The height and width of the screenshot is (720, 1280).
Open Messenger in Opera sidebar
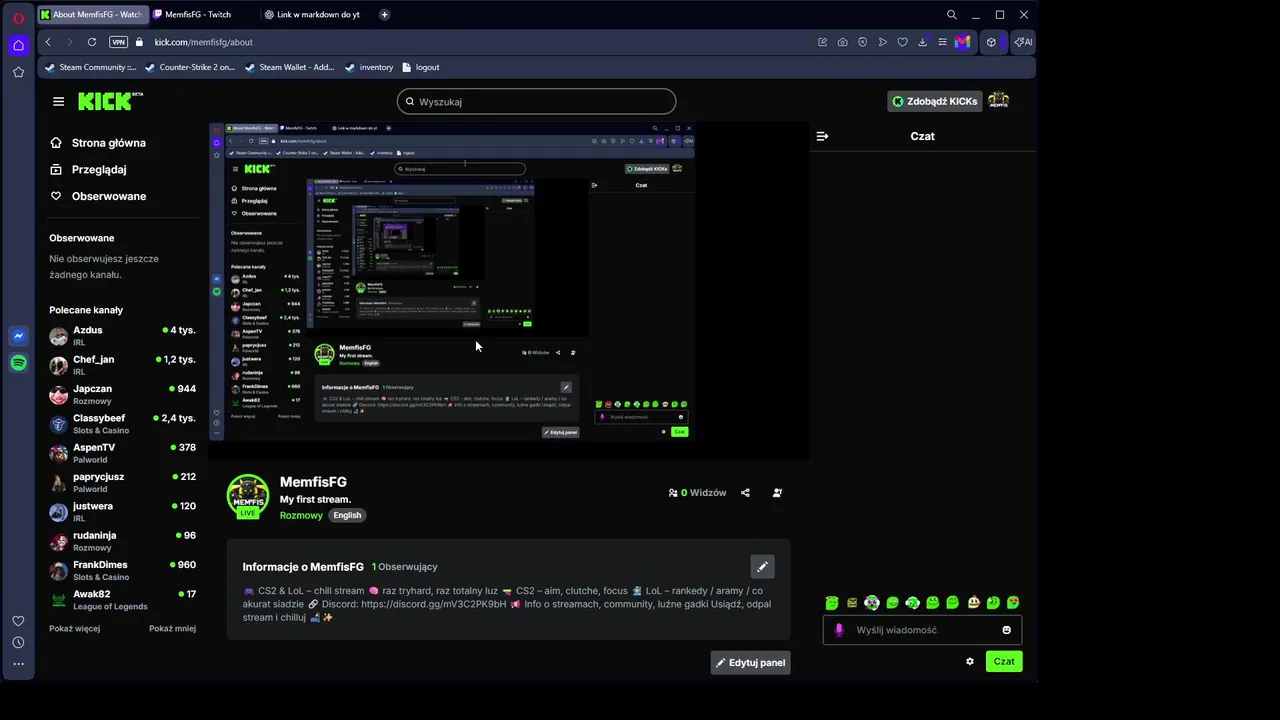18,337
